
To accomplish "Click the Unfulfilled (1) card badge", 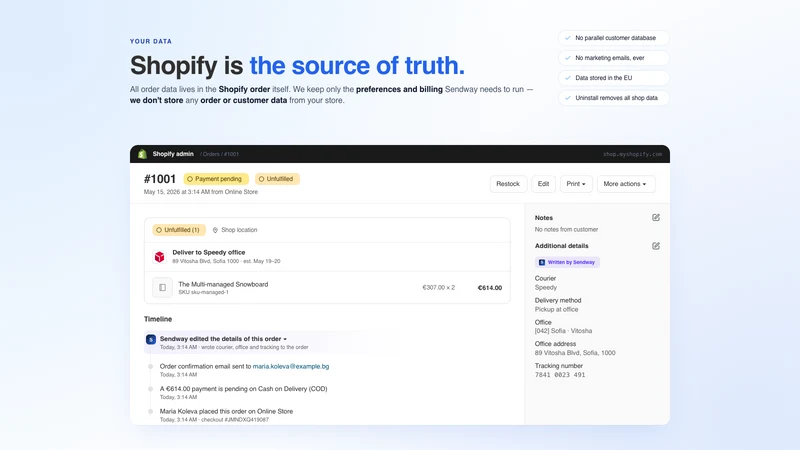I will pyautogui.click(x=179, y=230).
